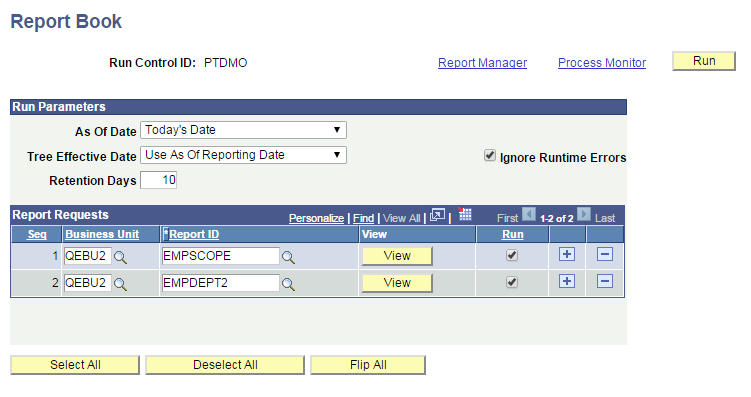Show previous row arrow next to First
This screenshot has height=397, width=751.
click(529, 214)
